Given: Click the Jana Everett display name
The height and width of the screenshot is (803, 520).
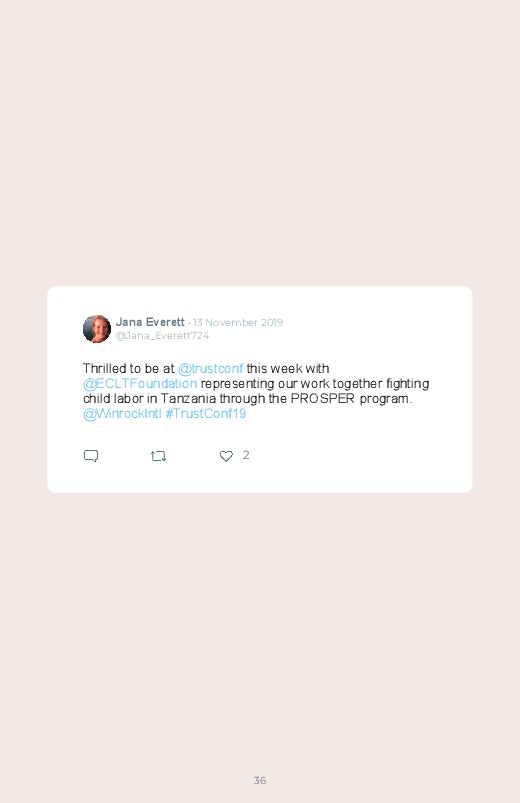Looking at the screenshot, I should tap(150, 322).
